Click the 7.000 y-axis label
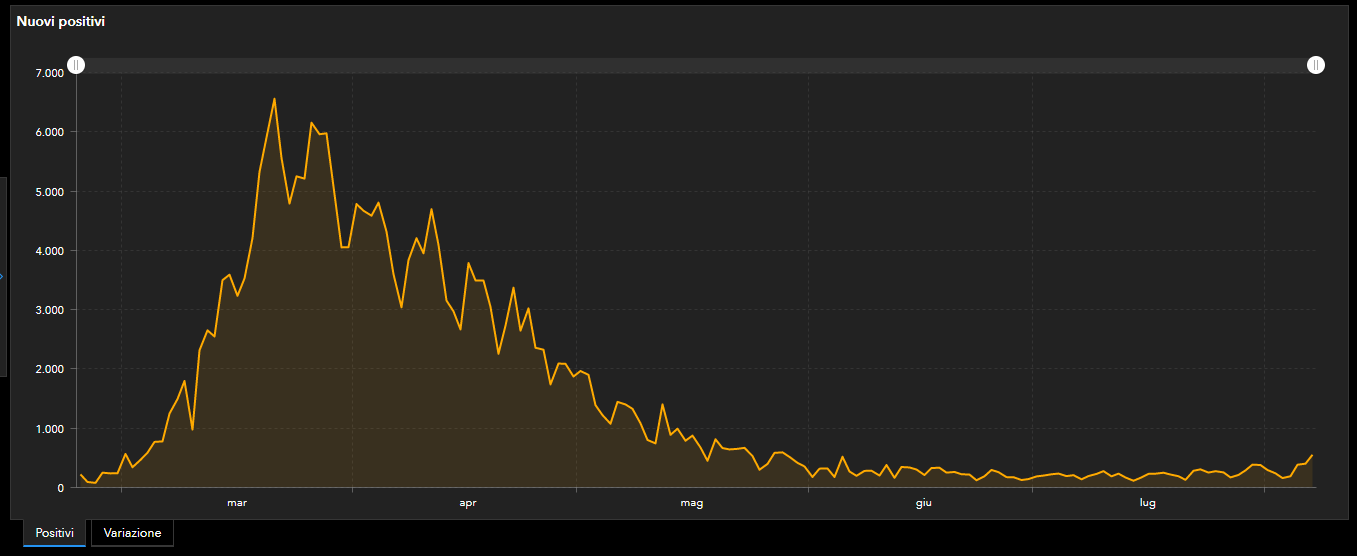1357x556 pixels. click(48, 73)
